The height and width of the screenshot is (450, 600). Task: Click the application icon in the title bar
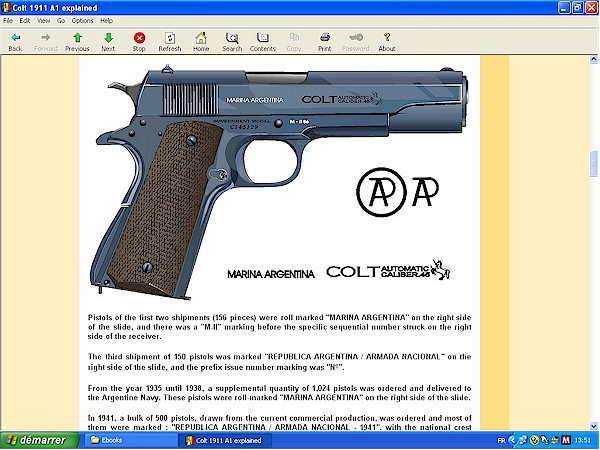coord(6,7)
